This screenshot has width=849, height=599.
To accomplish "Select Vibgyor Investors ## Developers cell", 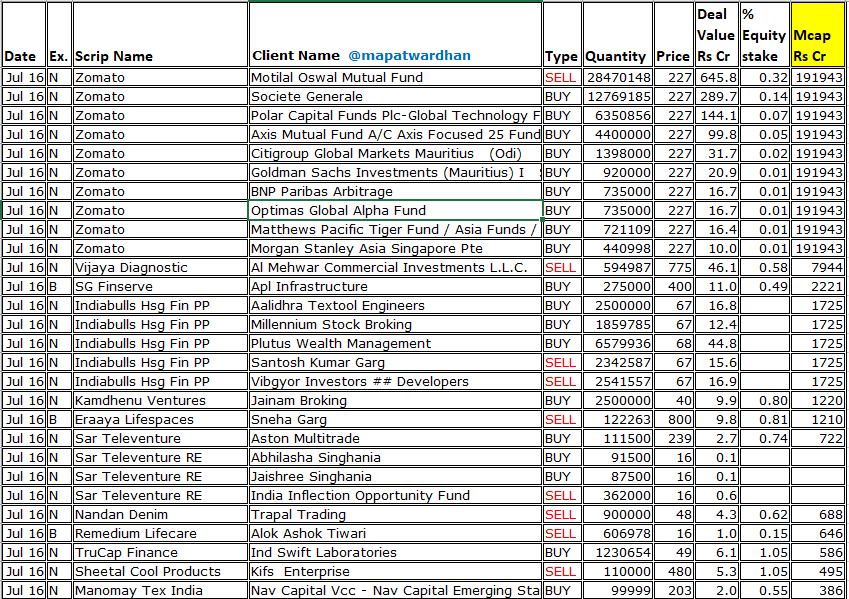I will click(395, 381).
